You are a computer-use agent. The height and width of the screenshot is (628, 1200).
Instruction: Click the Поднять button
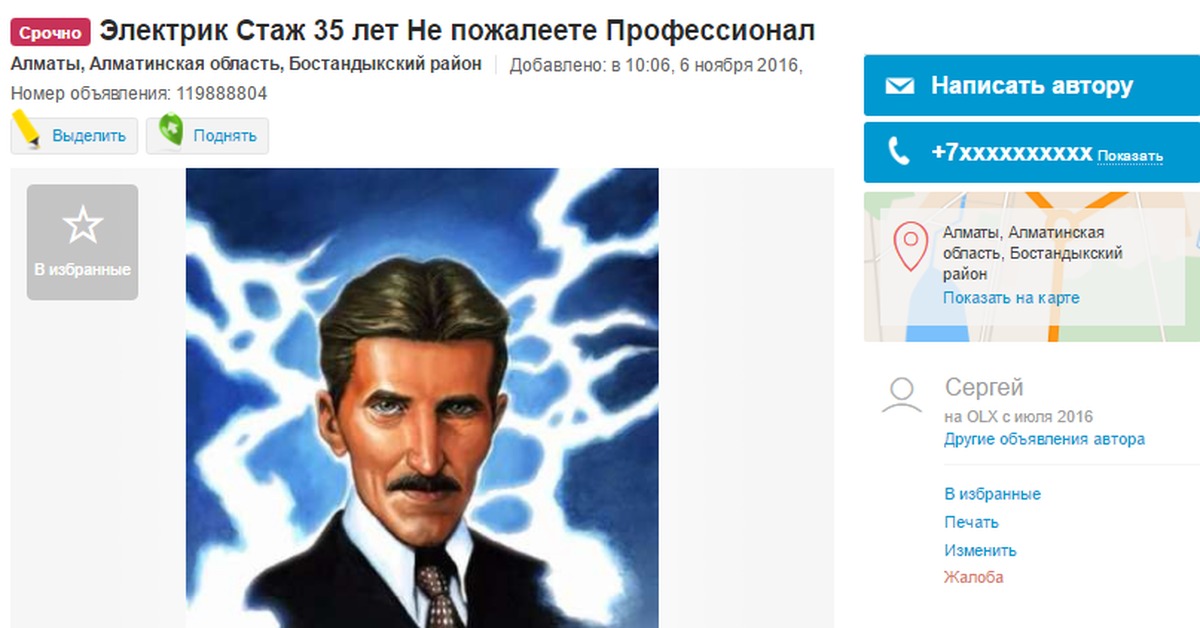click(x=207, y=135)
